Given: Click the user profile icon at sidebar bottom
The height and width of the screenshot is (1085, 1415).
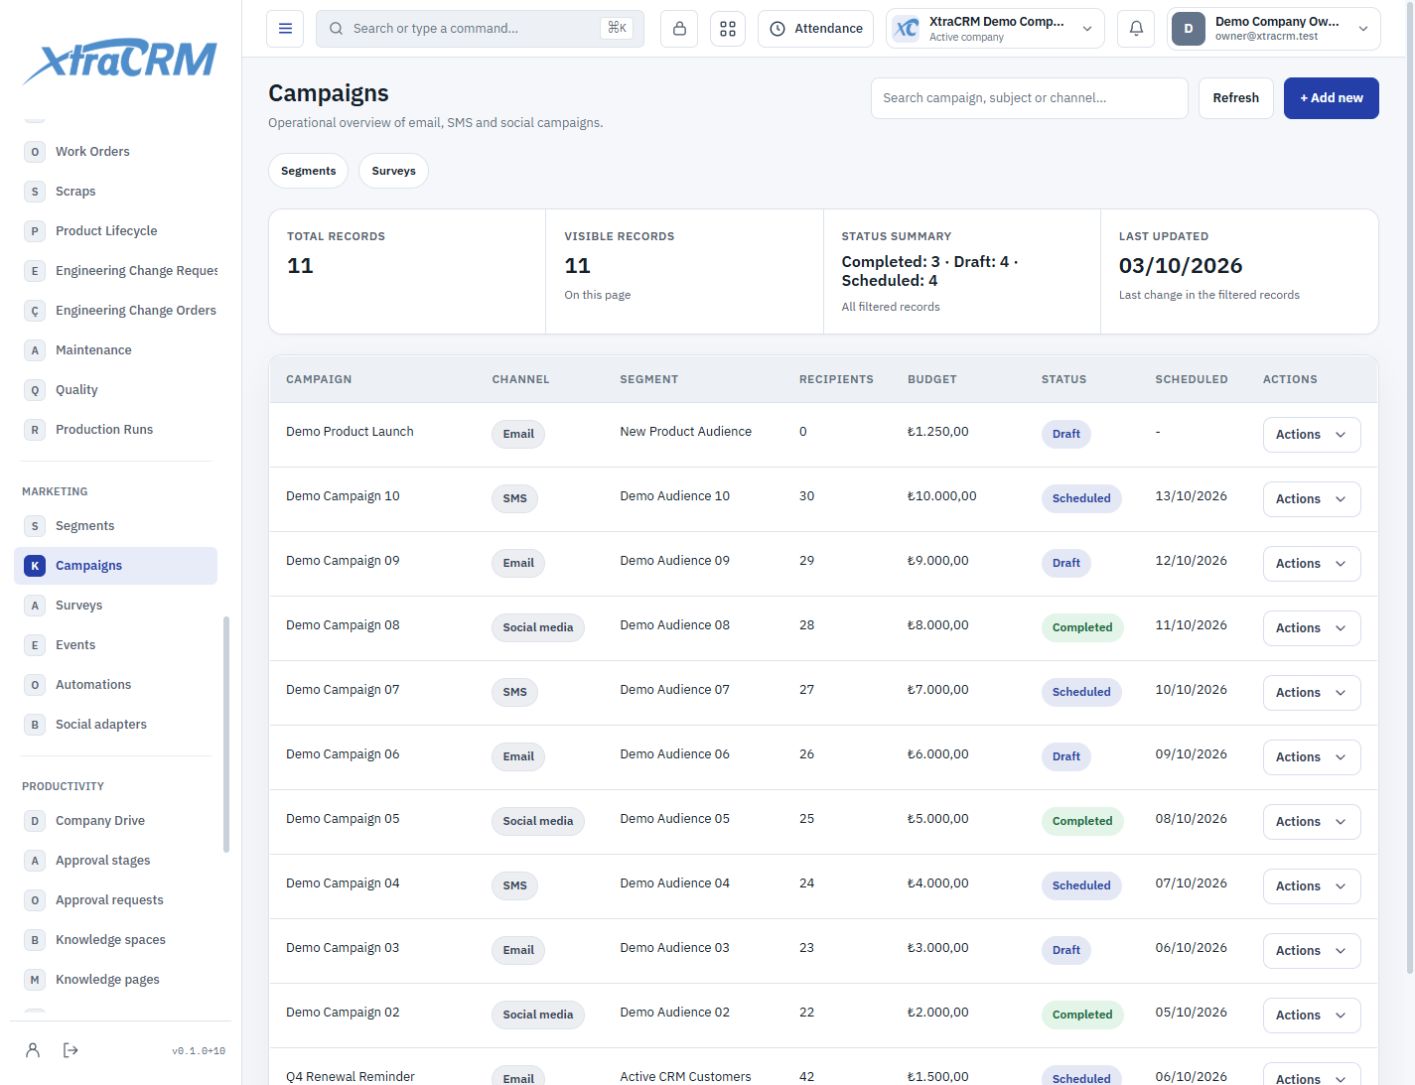Looking at the screenshot, I should pyautogui.click(x=33, y=1050).
